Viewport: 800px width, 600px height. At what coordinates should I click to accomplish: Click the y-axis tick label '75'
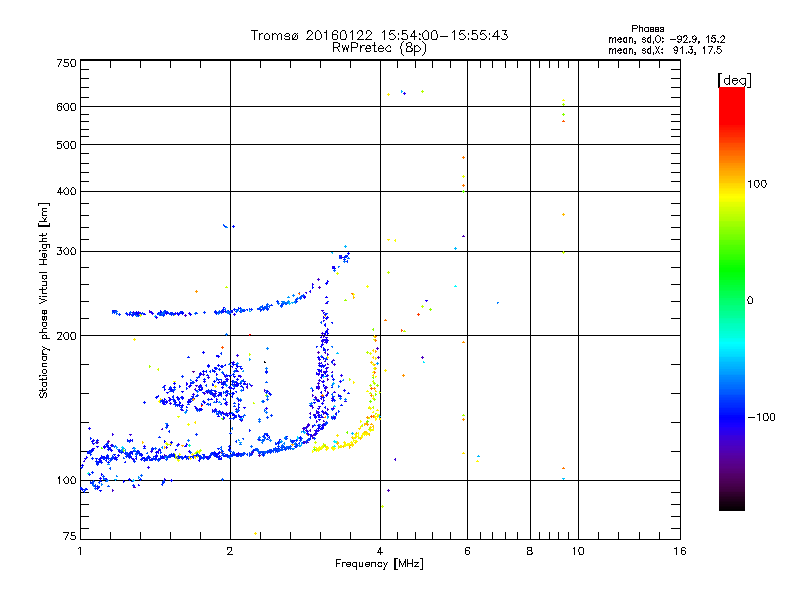[70, 536]
